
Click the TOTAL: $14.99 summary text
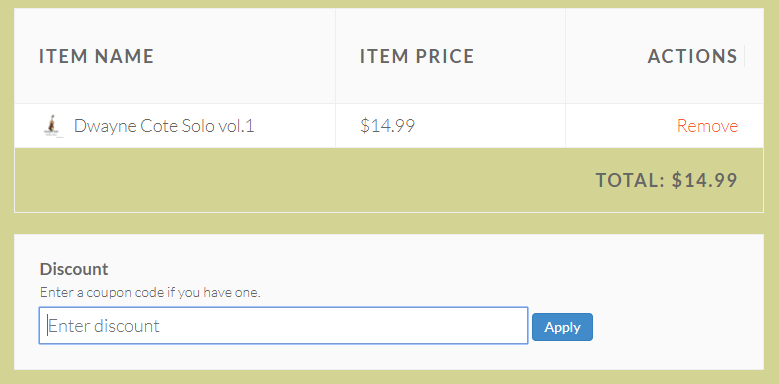tap(666, 180)
